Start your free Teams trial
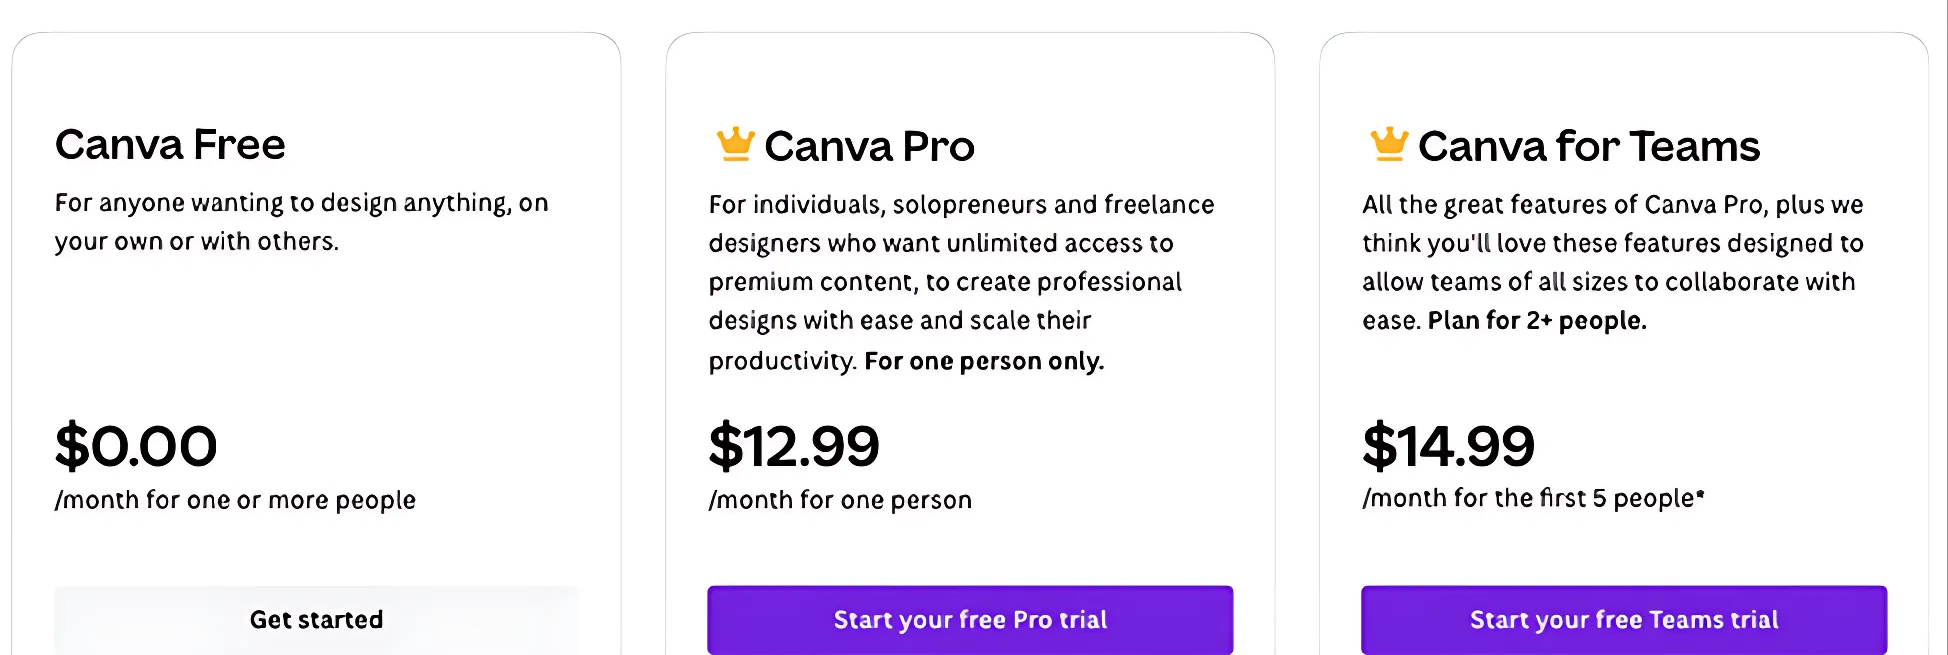Screen dimensions: 1948x655 point(1624,620)
